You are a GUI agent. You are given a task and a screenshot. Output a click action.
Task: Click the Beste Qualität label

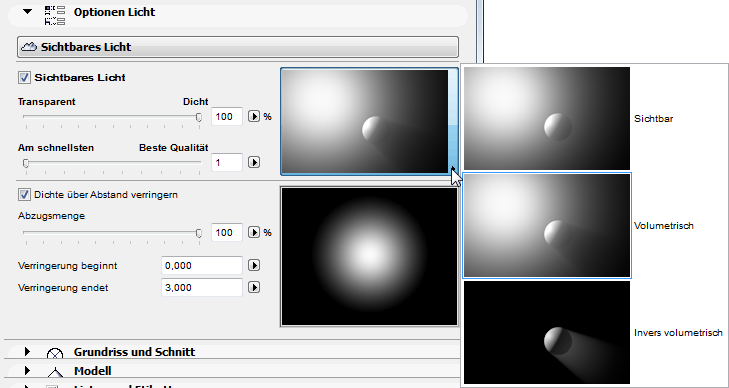pos(173,148)
